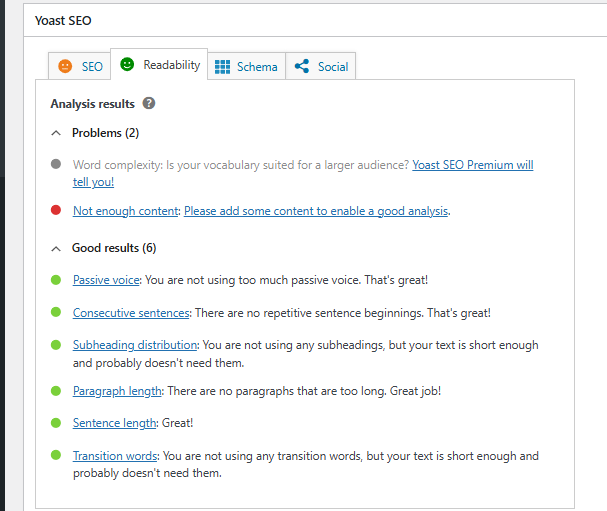Collapse the Problems (2) section
Screen dimensions: 607x511
(55, 133)
